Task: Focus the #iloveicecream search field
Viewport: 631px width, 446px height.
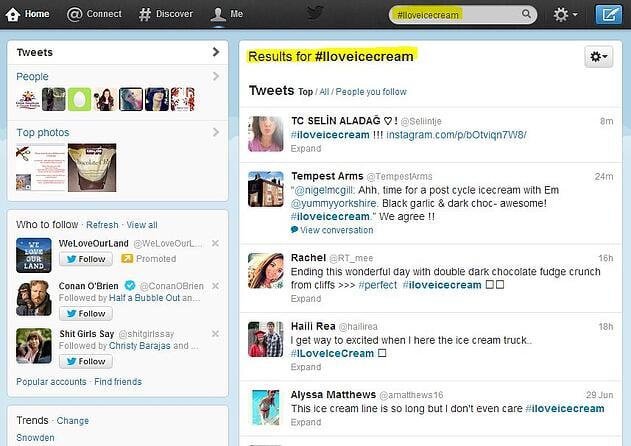Action: click(463, 15)
